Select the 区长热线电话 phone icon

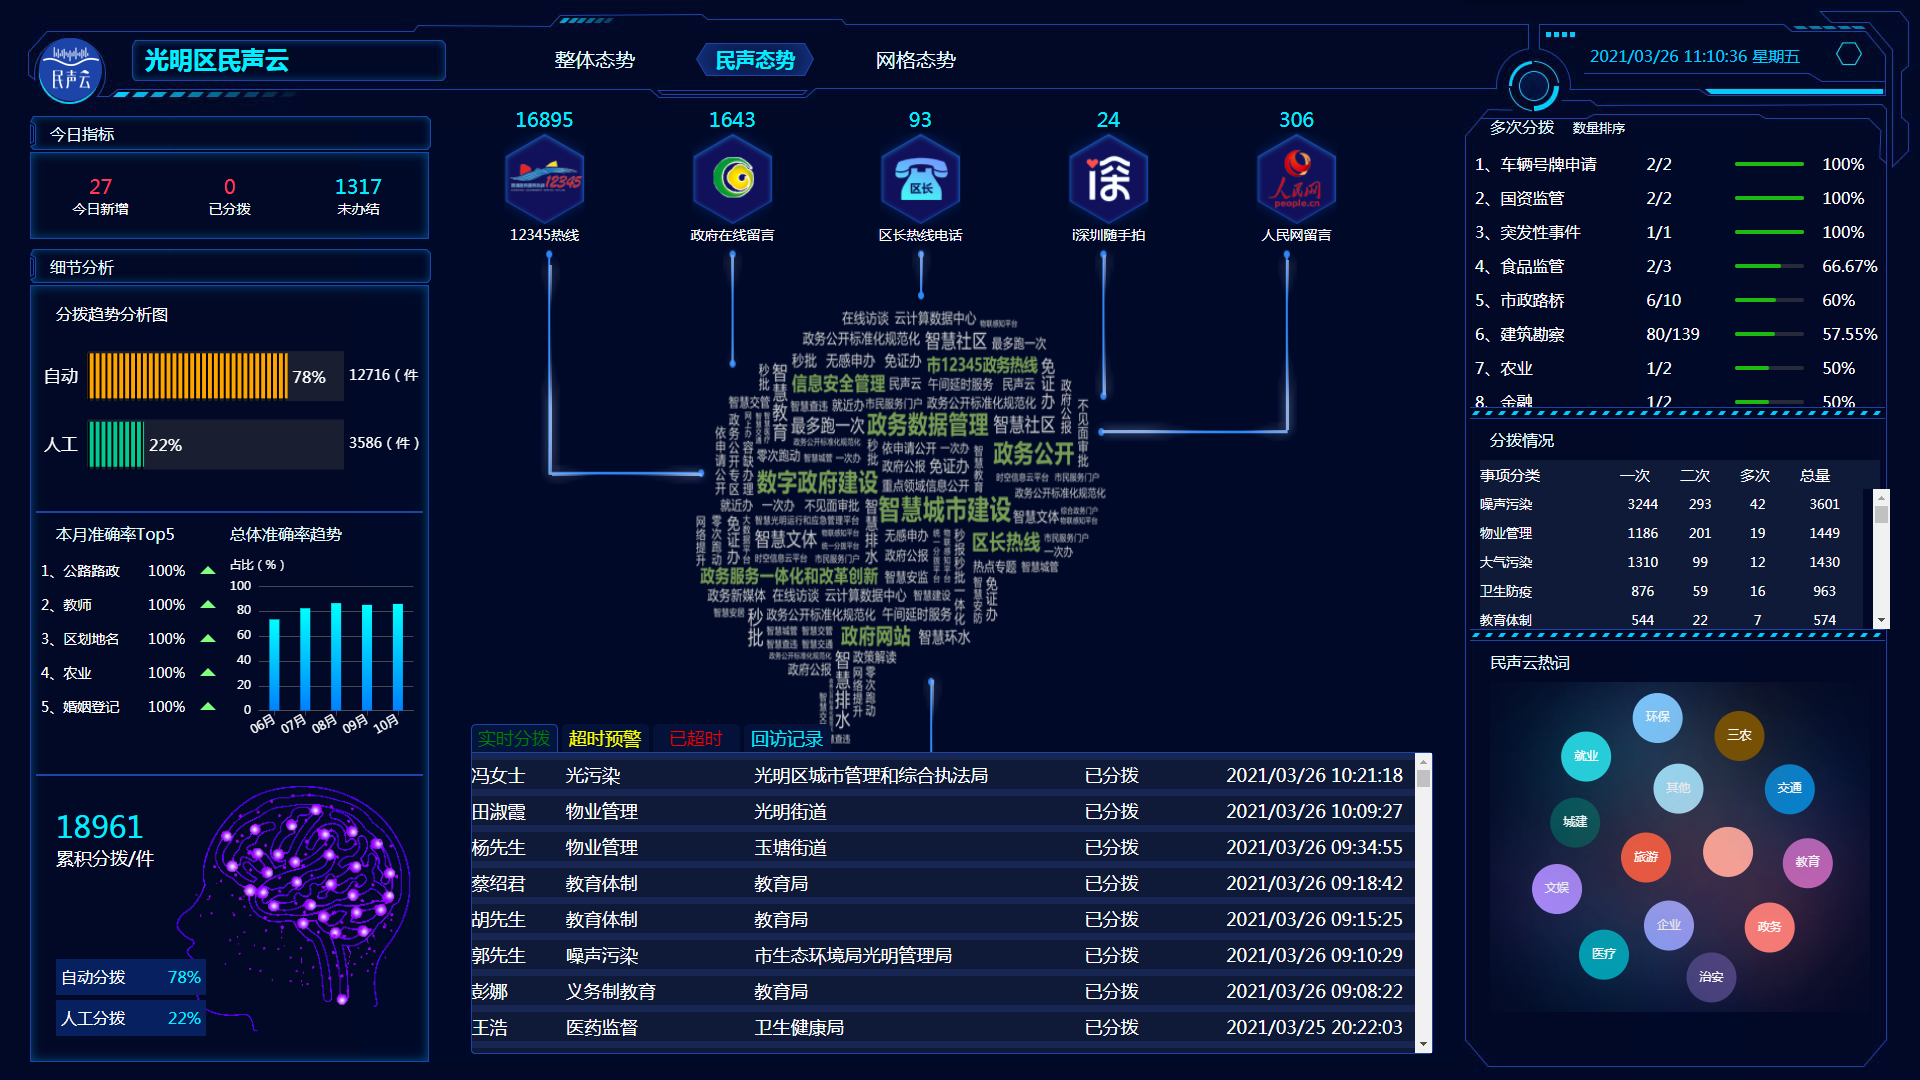pos(920,180)
